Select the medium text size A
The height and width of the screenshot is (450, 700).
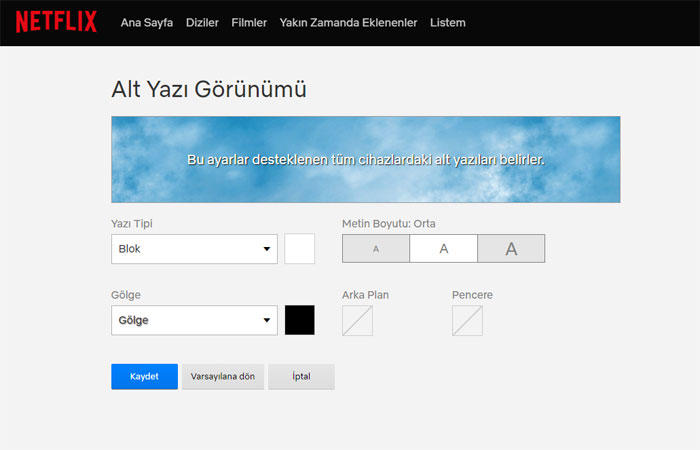click(443, 249)
